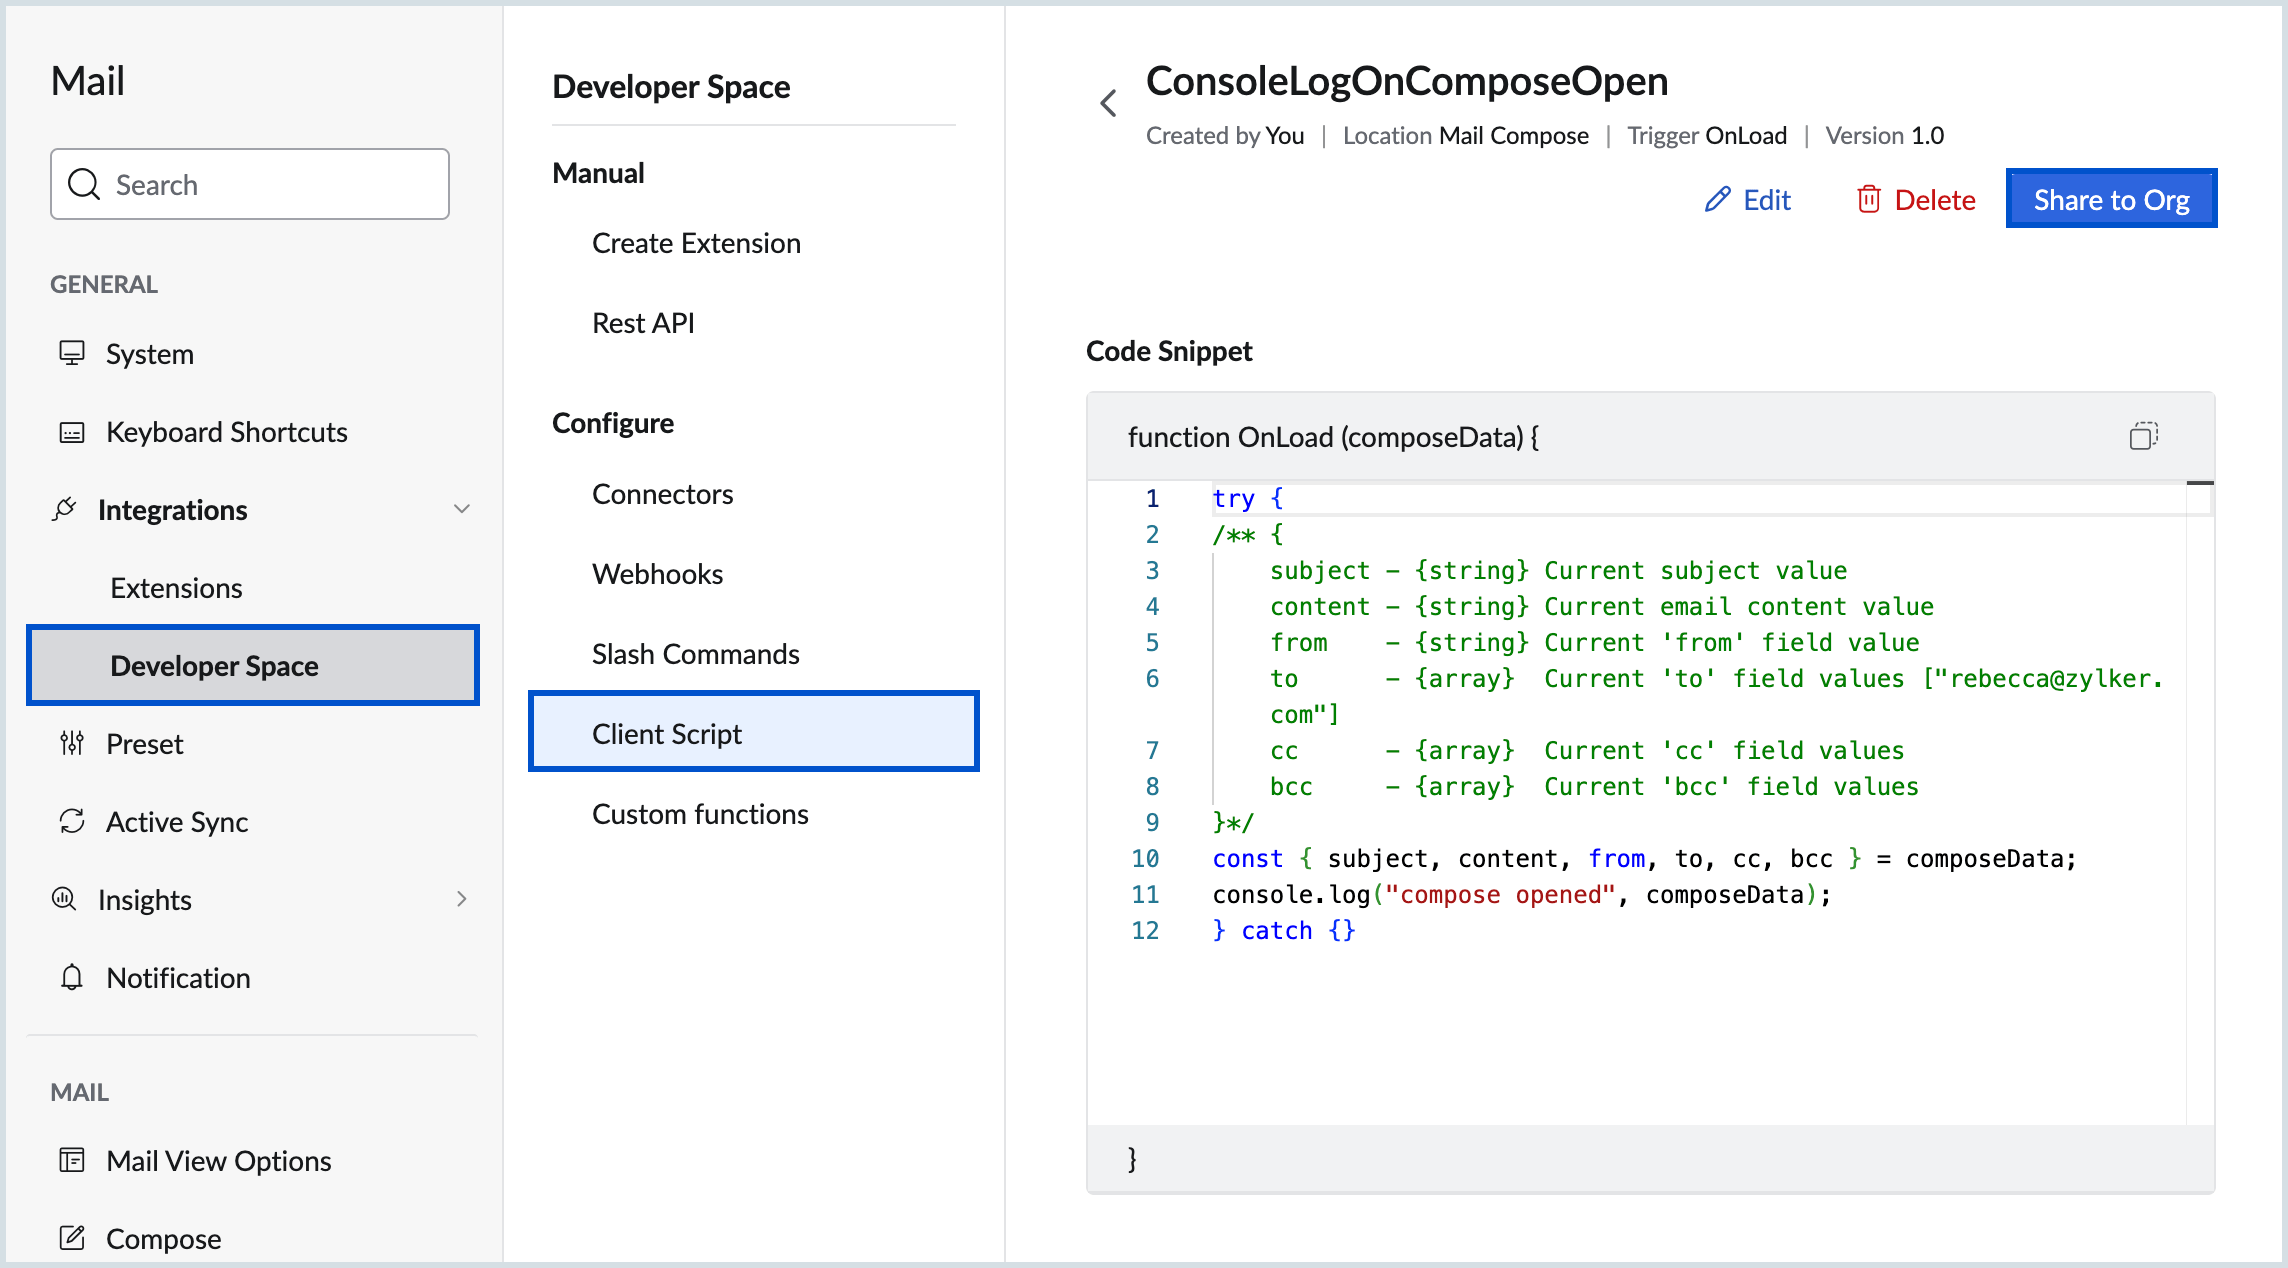The height and width of the screenshot is (1268, 2288).
Task: Select the System settings icon
Action: click(x=71, y=353)
